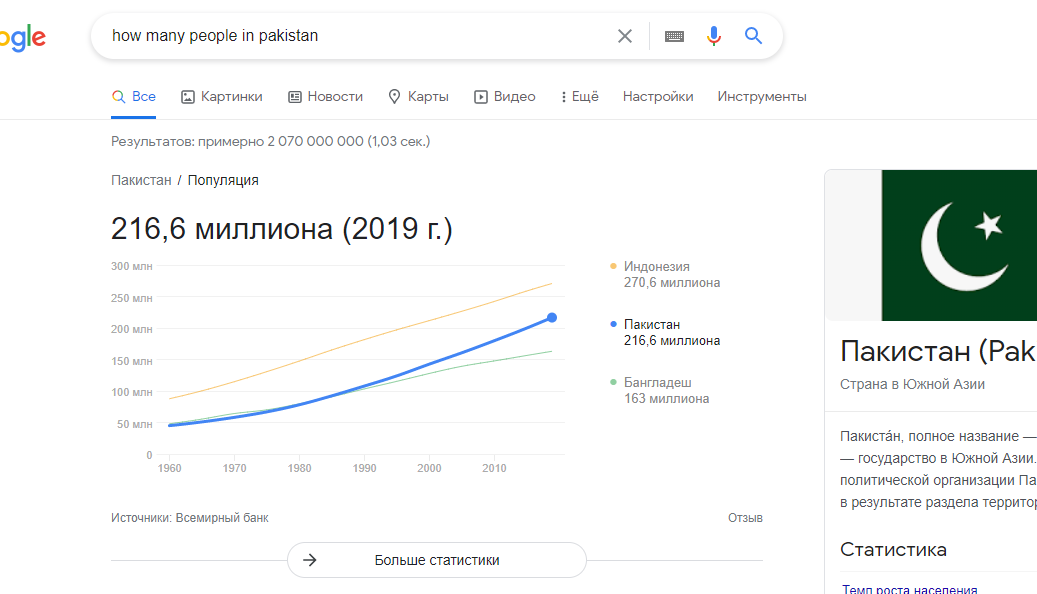Click the Google logo
Screen dimensions: 1037x594
pyautogui.click(x=22, y=38)
